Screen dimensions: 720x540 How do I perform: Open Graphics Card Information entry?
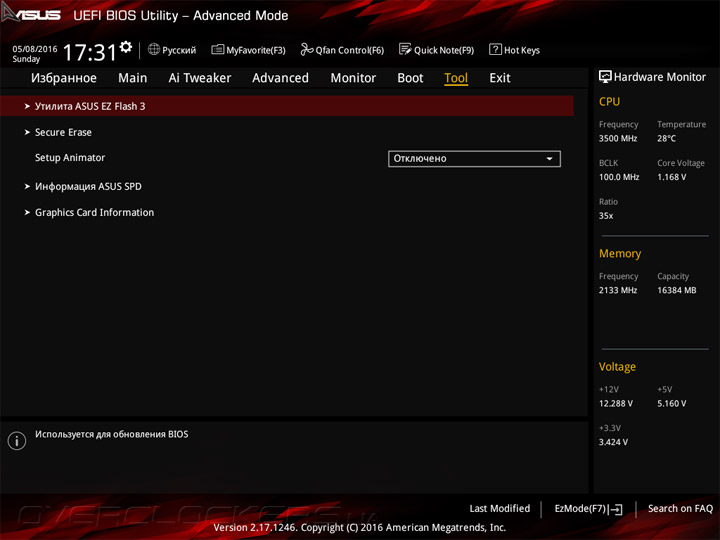pyautogui.click(x=95, y=212)
